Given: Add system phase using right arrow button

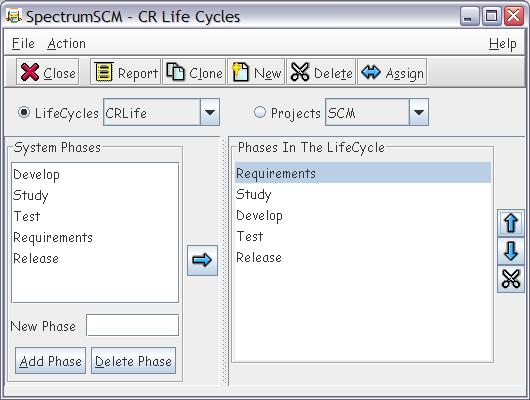Looking at the screenshot, I should click(x=202, y=260).
